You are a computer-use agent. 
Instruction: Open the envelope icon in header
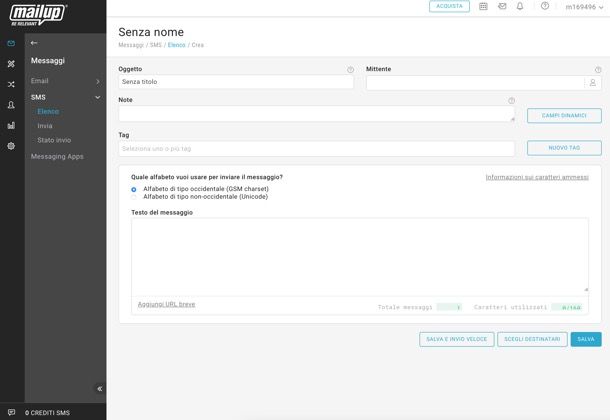coord(502,6)
